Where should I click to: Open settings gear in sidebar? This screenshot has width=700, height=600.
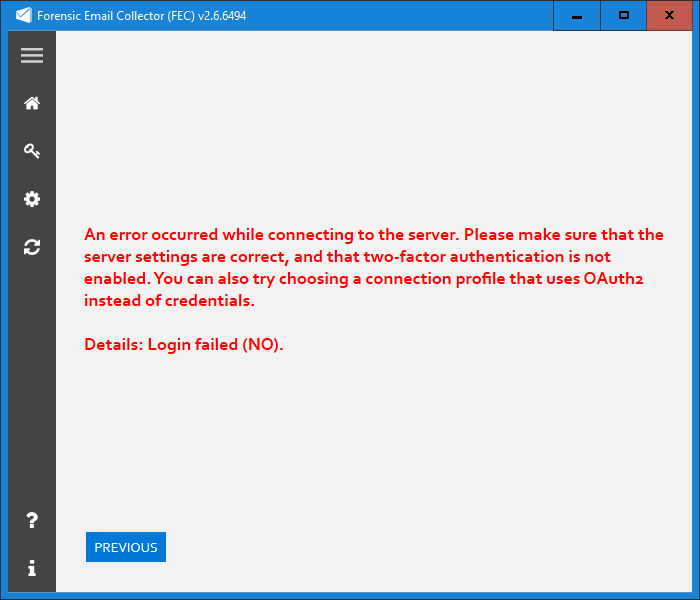(x=32, y=199)
